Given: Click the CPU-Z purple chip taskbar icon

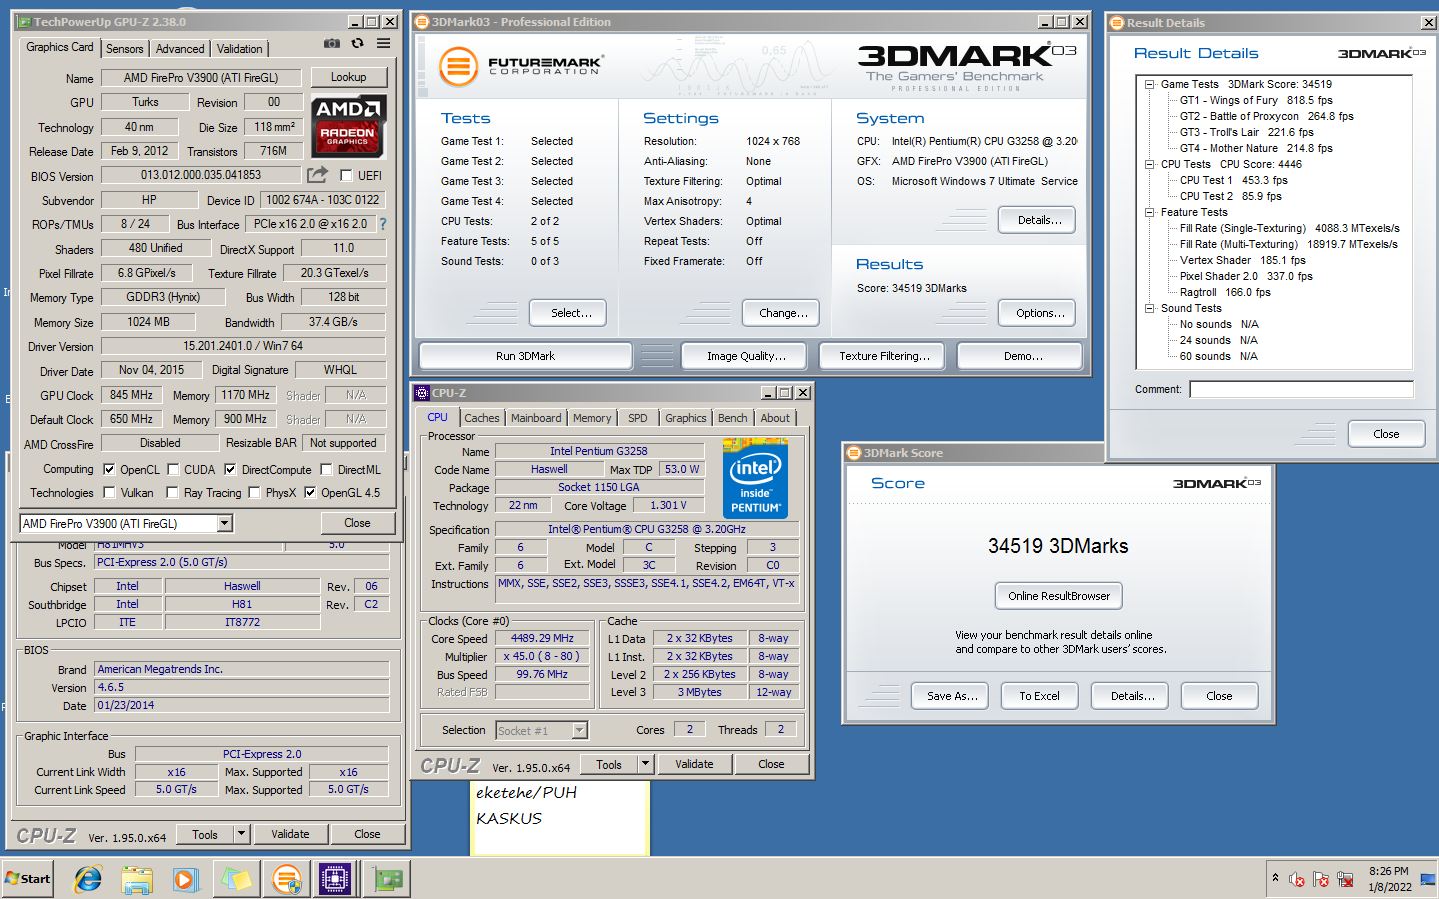Looking at the screenshot, I should pos(336,879).
